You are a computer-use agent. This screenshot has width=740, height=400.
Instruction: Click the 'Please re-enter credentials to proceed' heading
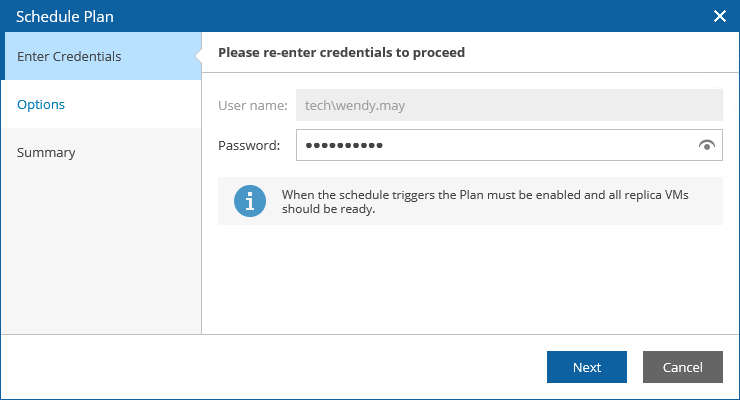[341, 52]
